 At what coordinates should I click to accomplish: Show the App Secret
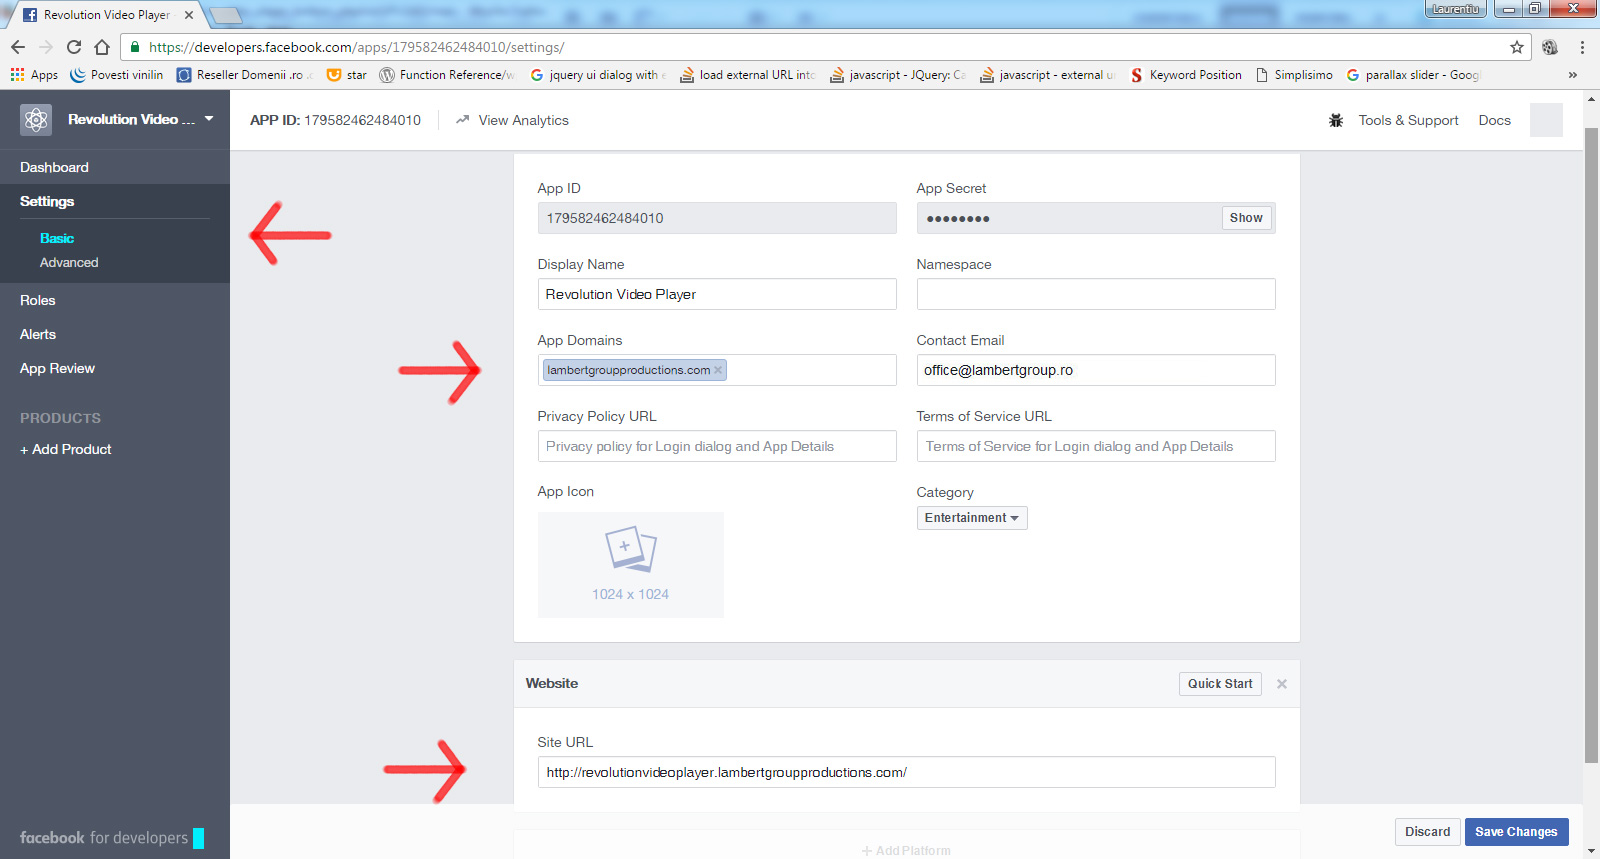click(1246, 218)
